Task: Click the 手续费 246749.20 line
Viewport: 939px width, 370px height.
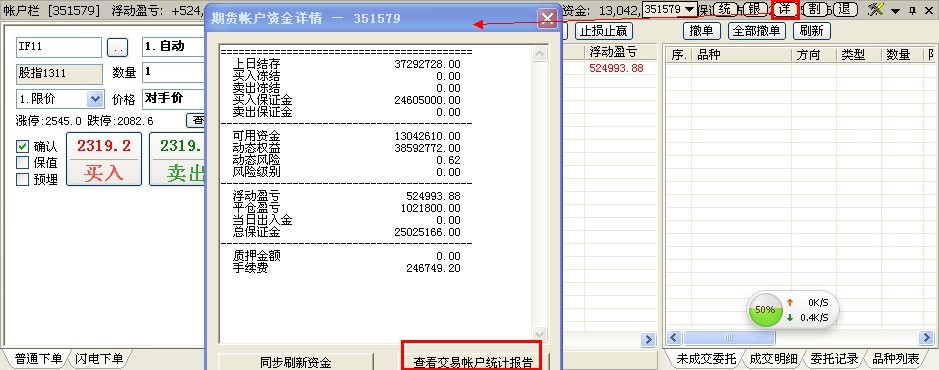Action: [x=346, y=268]
